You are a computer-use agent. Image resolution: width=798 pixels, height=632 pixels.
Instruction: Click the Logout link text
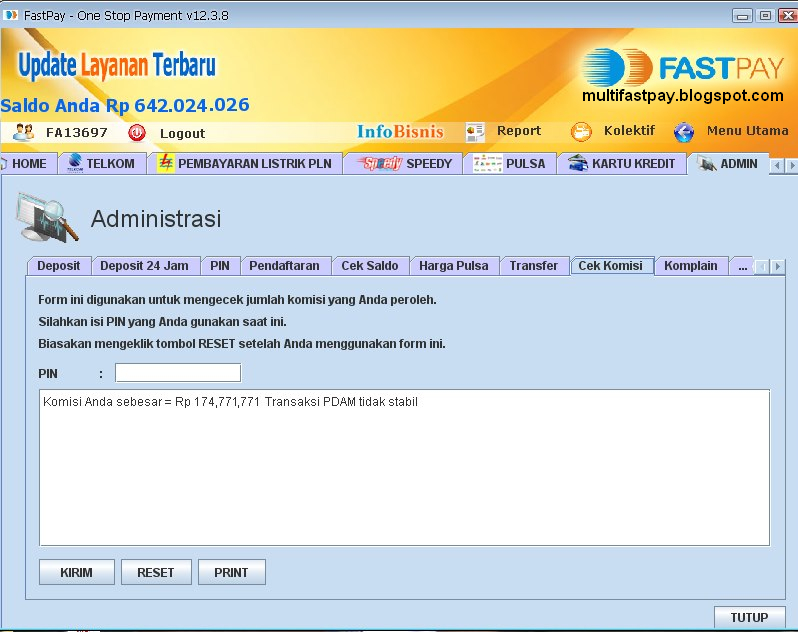pos(183,133)
